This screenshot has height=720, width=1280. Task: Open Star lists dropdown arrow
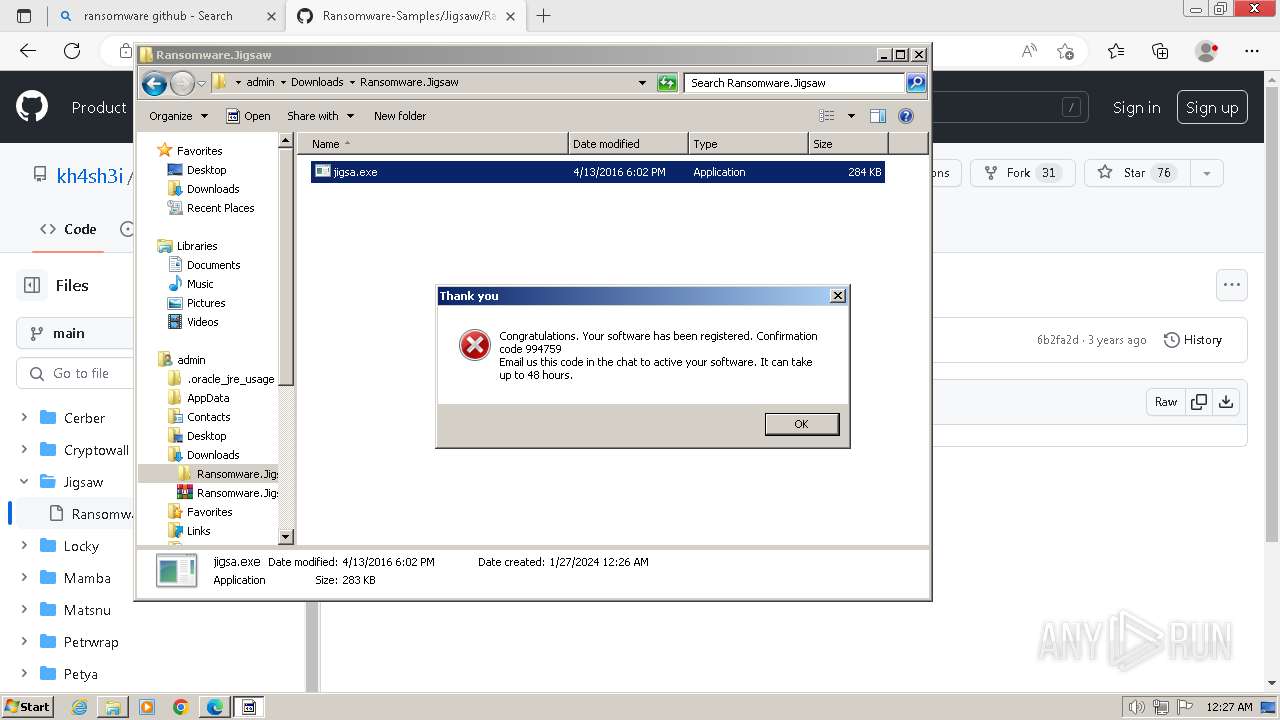click(x=1207, y=173)
